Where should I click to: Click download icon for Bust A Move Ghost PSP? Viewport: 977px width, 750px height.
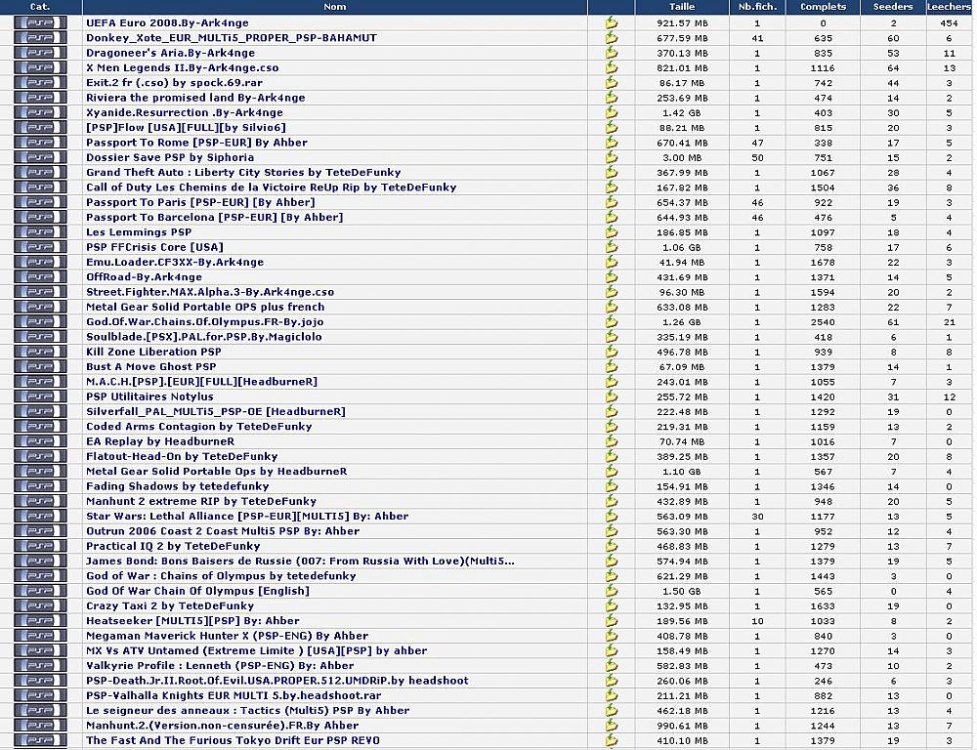click(611, 367)
